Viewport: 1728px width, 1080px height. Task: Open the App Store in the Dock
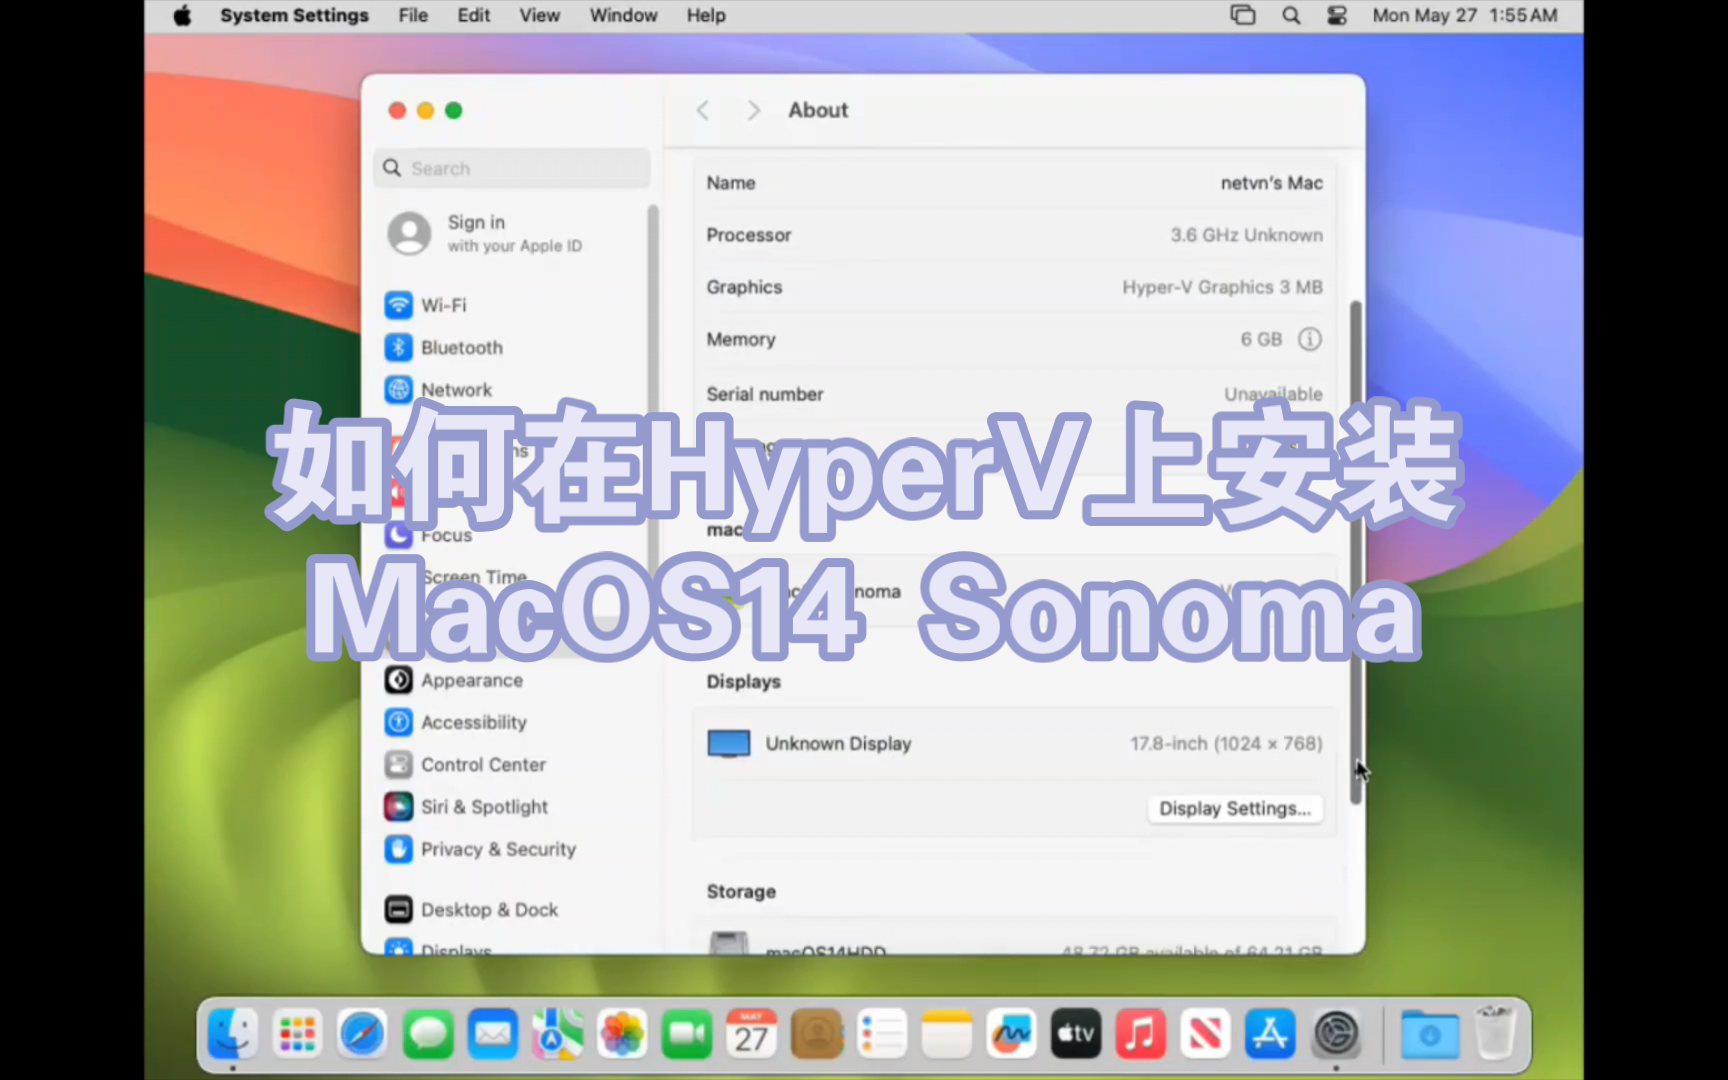click(x=1270, y=1034)
